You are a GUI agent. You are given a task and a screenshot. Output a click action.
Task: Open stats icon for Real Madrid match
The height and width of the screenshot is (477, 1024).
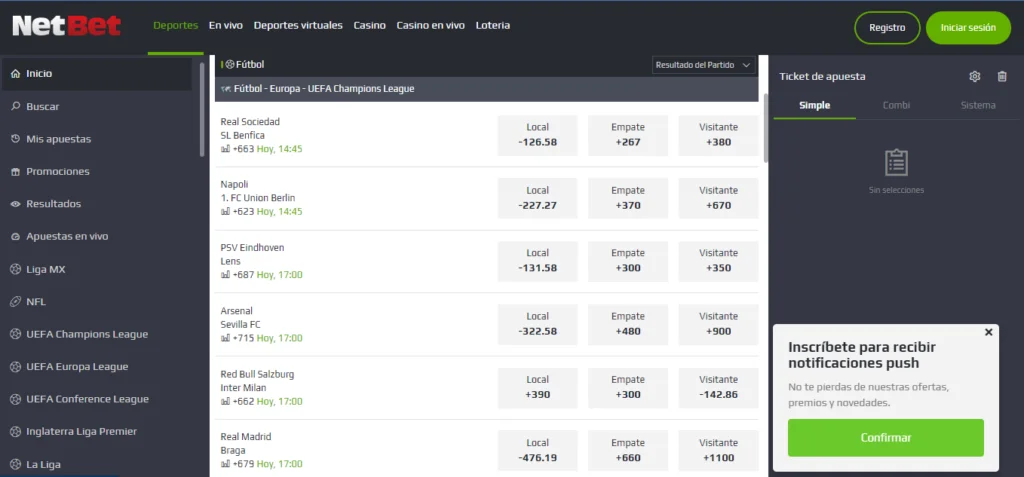(x=225, y=464)
